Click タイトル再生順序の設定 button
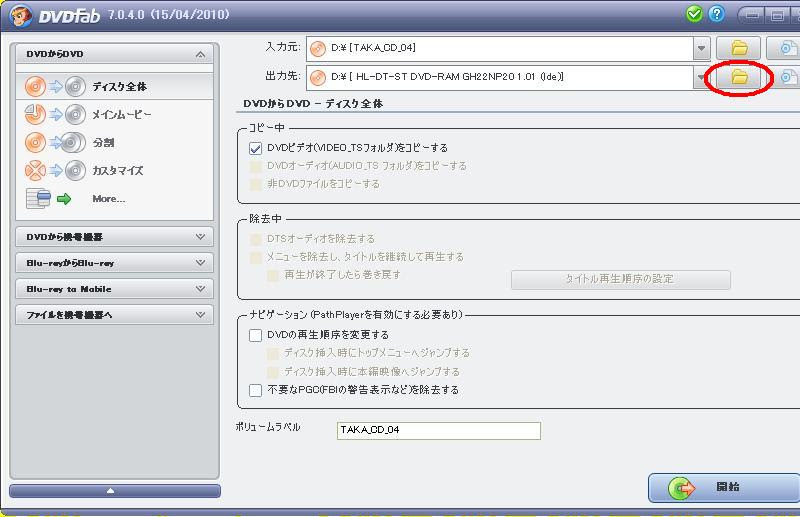Image resolution: width=800 pixels, height=517 pixels. pos(620,279)
